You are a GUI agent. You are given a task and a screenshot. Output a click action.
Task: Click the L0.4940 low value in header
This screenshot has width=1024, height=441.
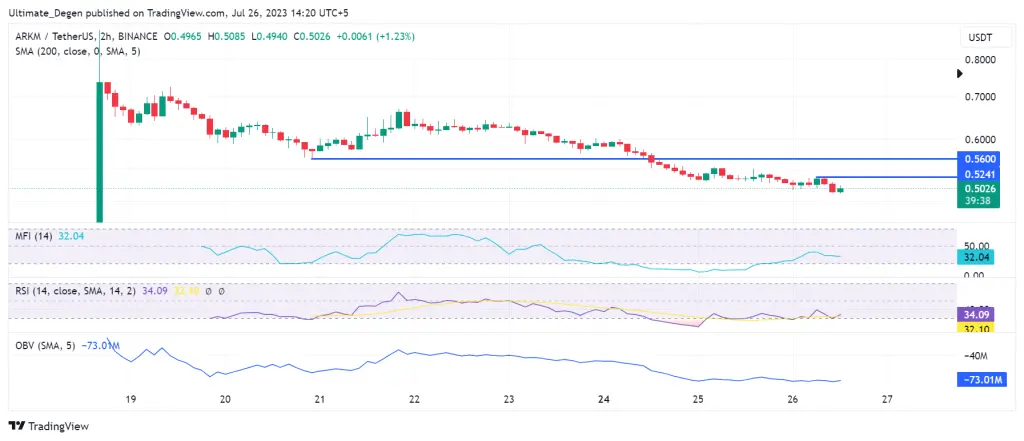point(268,37)
